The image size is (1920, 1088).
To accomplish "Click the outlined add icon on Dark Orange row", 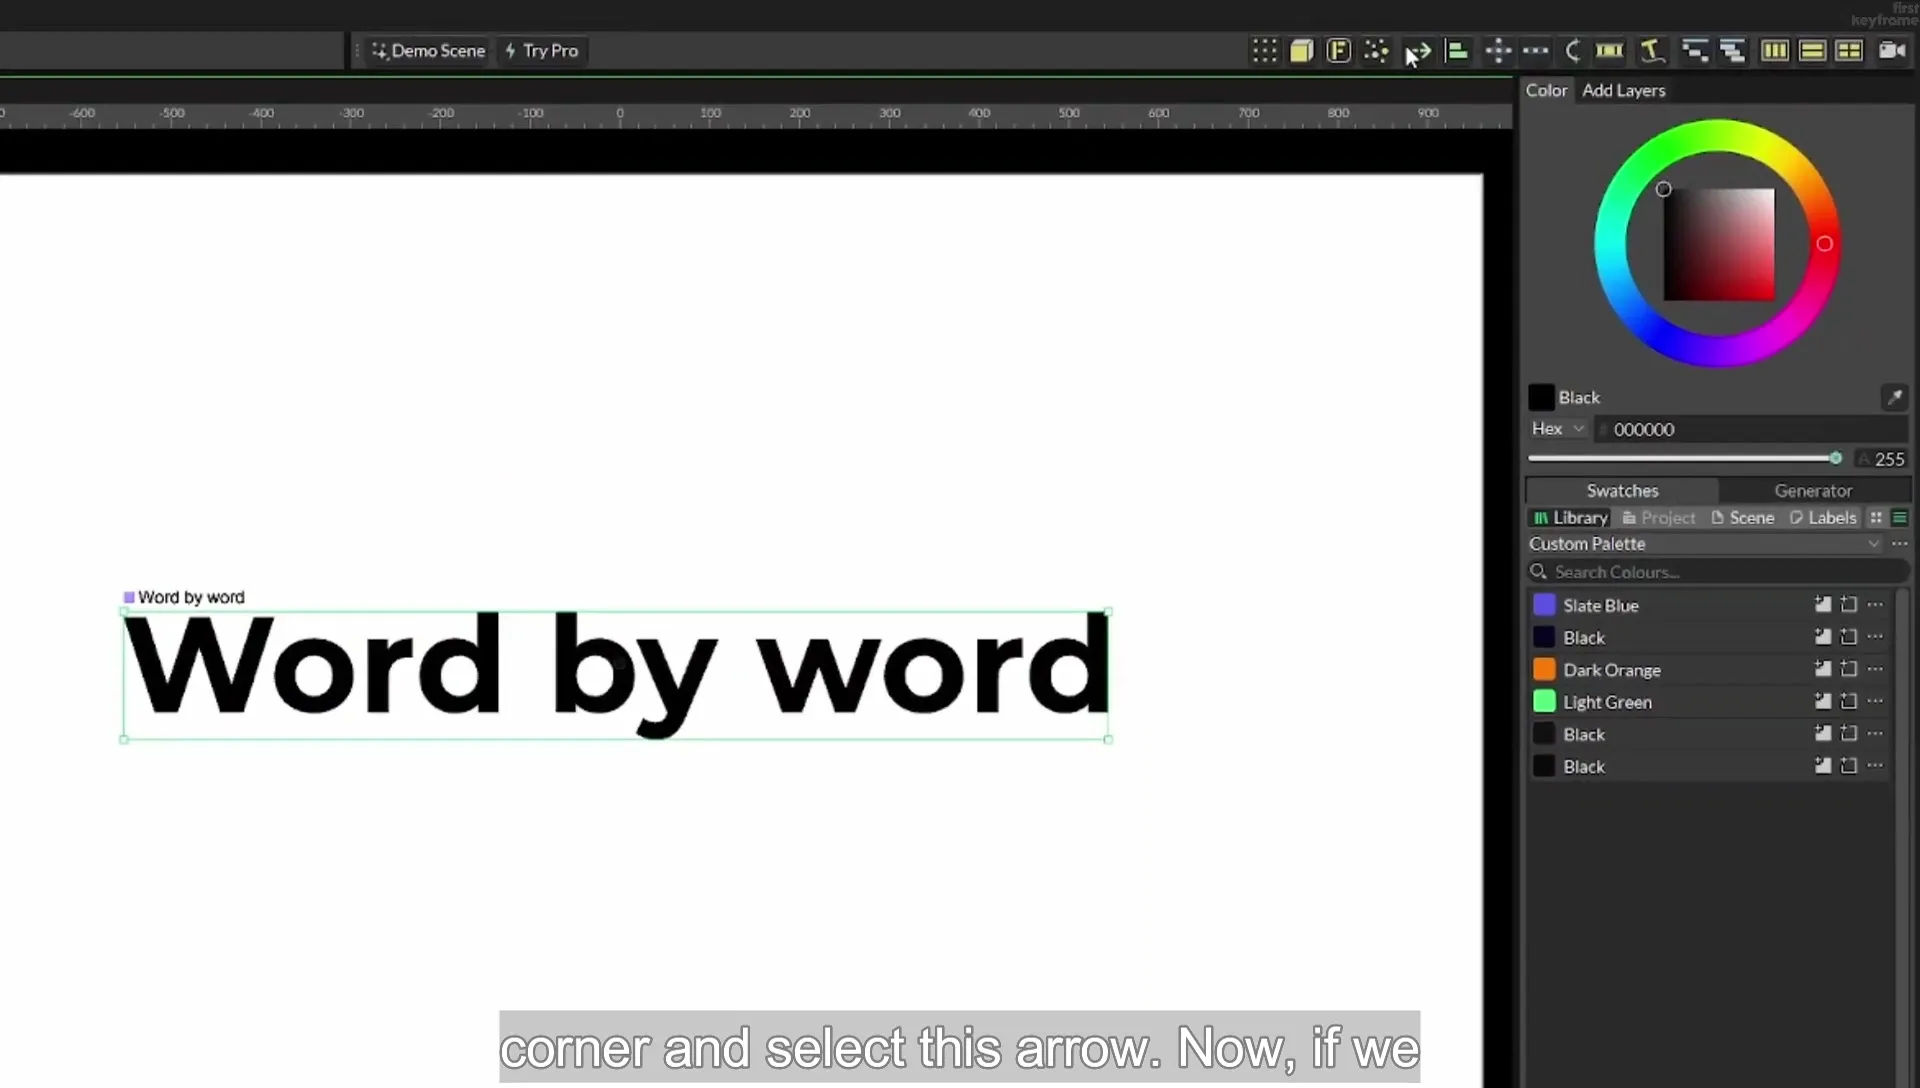I will pos(1849,669).
